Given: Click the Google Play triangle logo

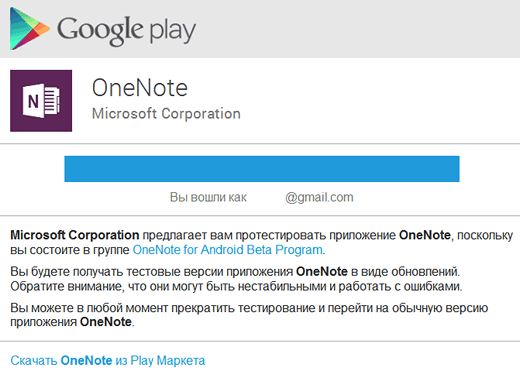Looking at the screenshot, I should [29, 29].
